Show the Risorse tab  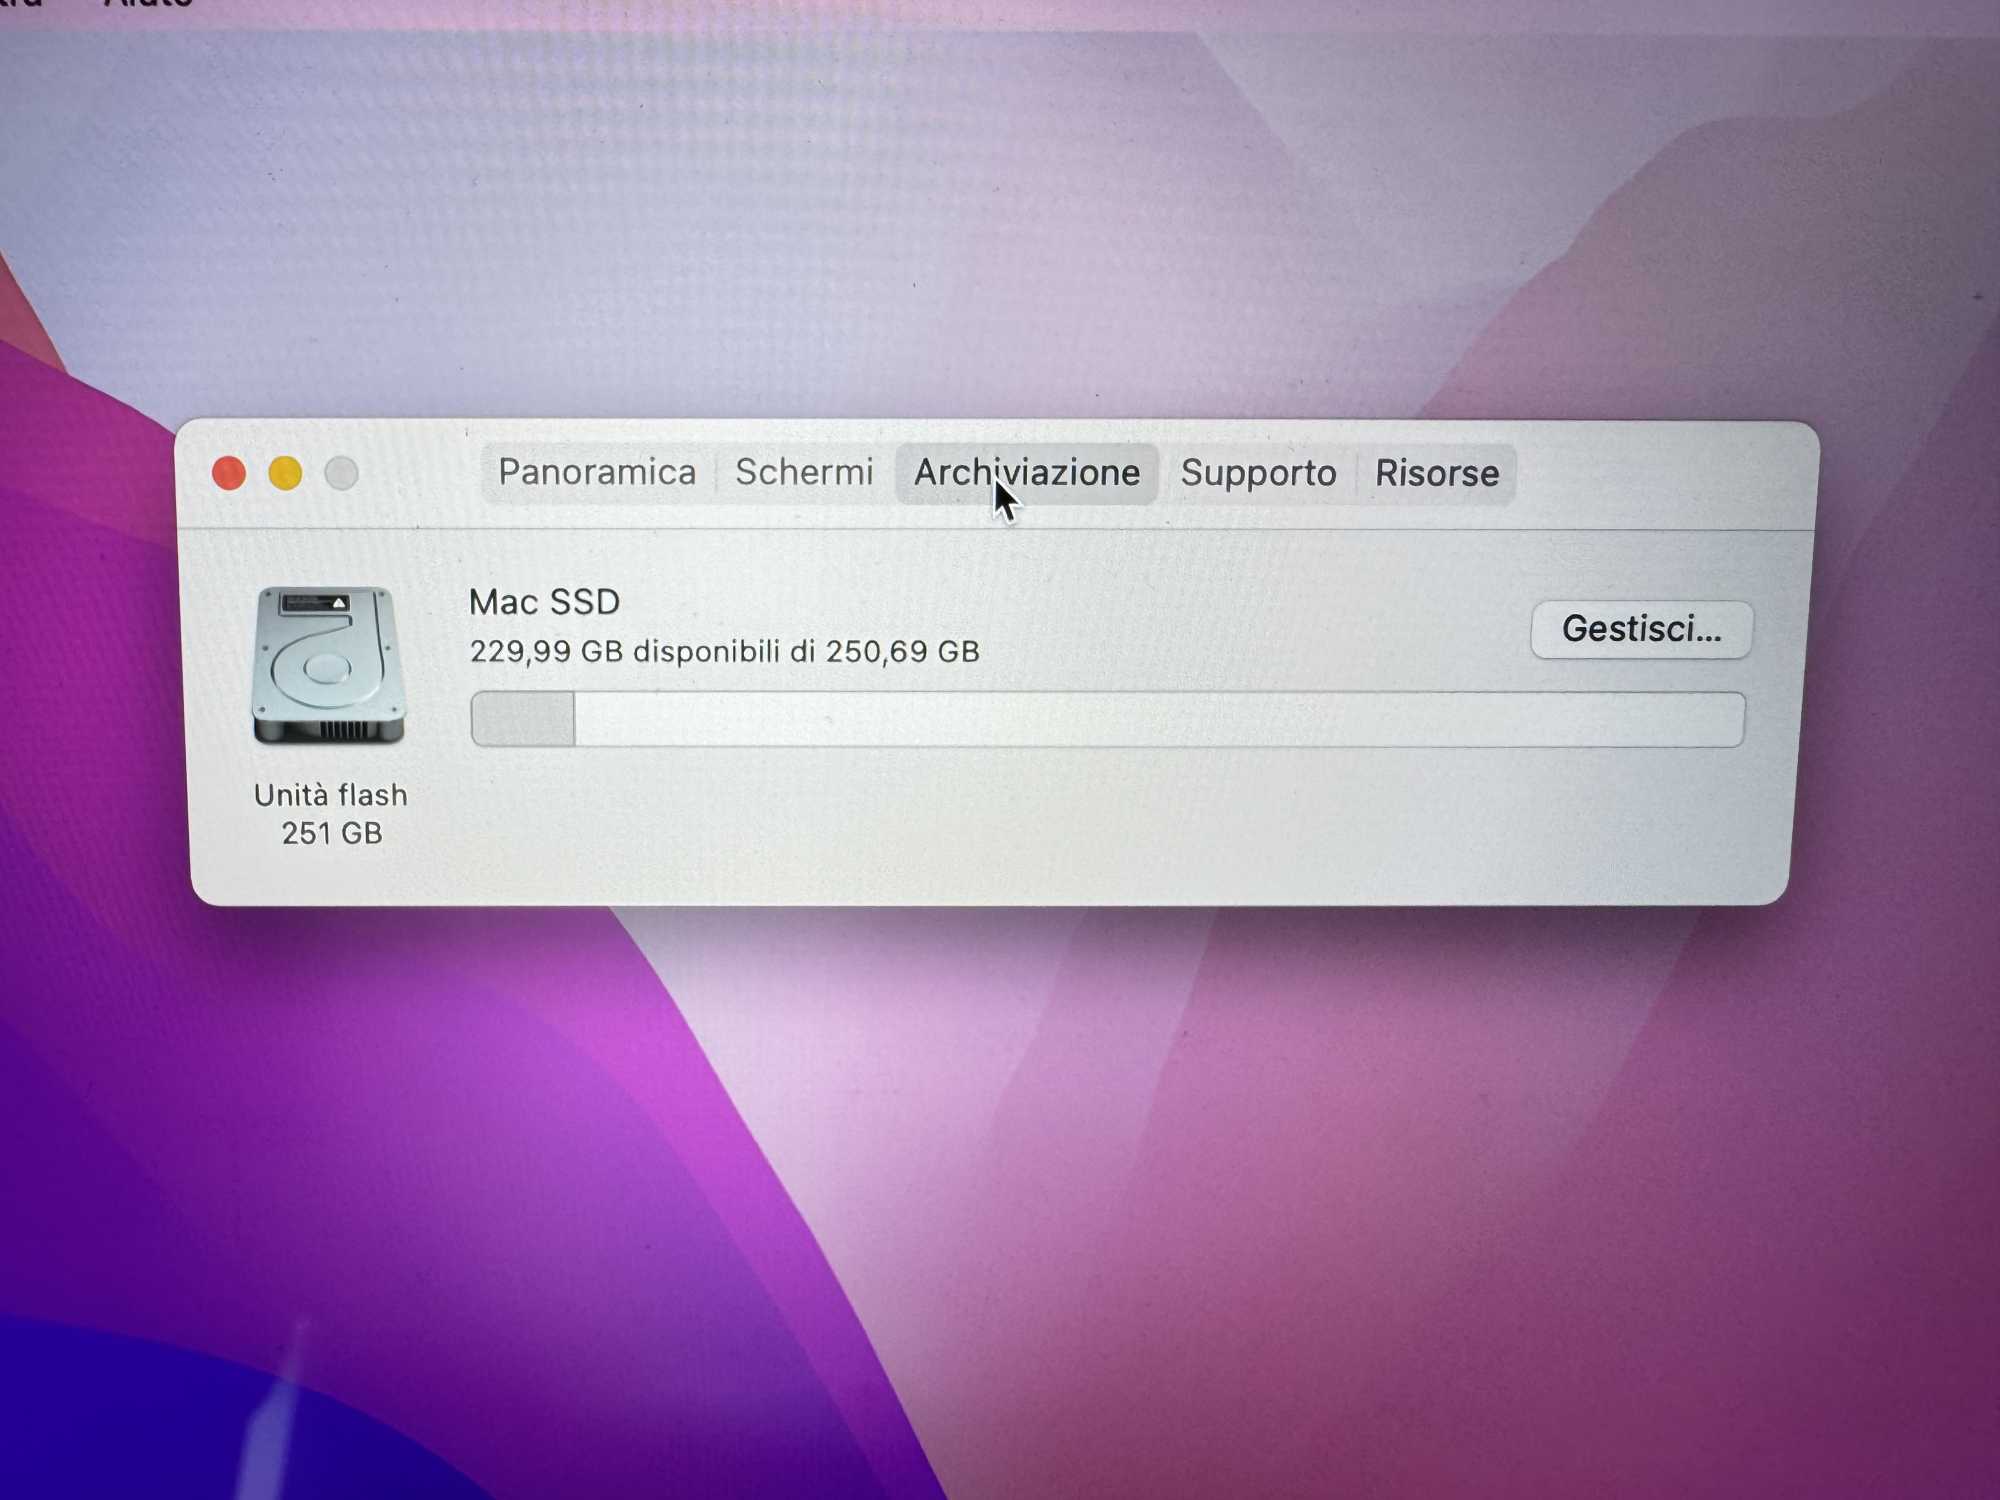click(1437, 473)
